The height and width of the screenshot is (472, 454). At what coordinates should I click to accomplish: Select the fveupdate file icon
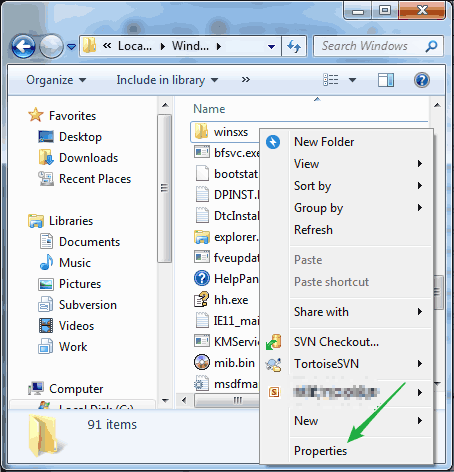tap(202, 257)
